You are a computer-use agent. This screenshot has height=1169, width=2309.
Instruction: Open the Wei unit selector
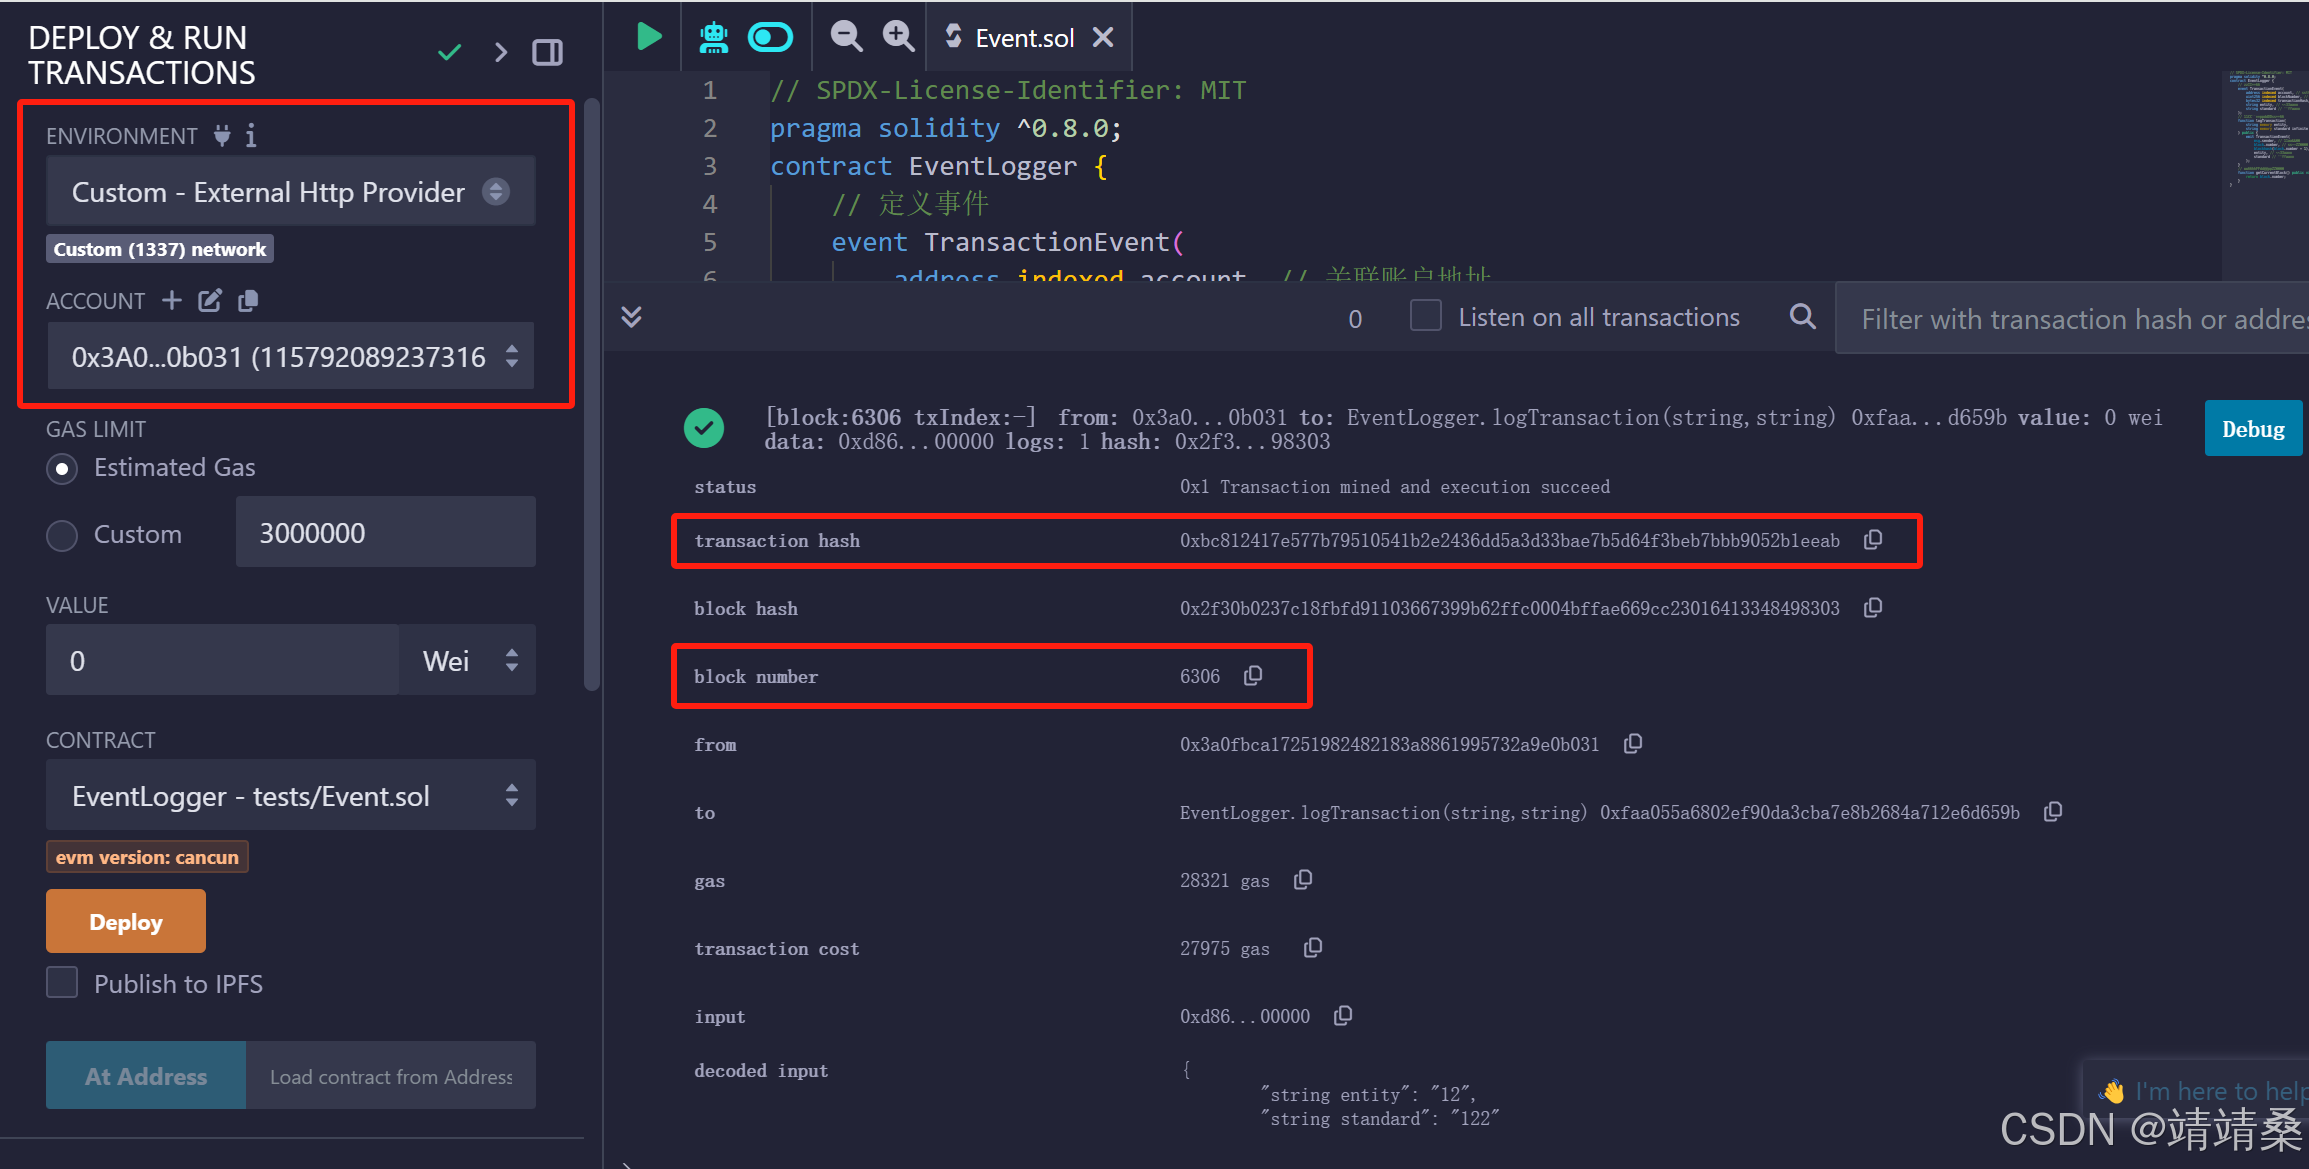(x=468, y=661)
